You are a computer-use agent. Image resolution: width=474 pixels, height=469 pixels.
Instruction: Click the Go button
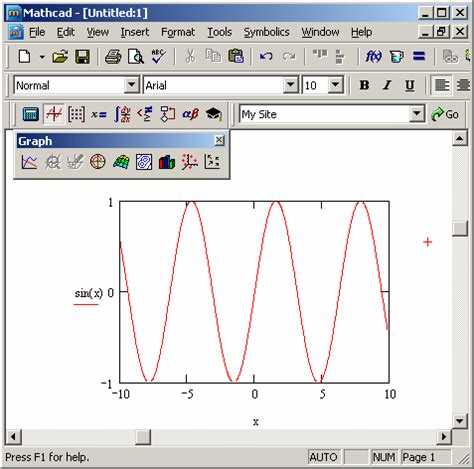pos(445,114)
